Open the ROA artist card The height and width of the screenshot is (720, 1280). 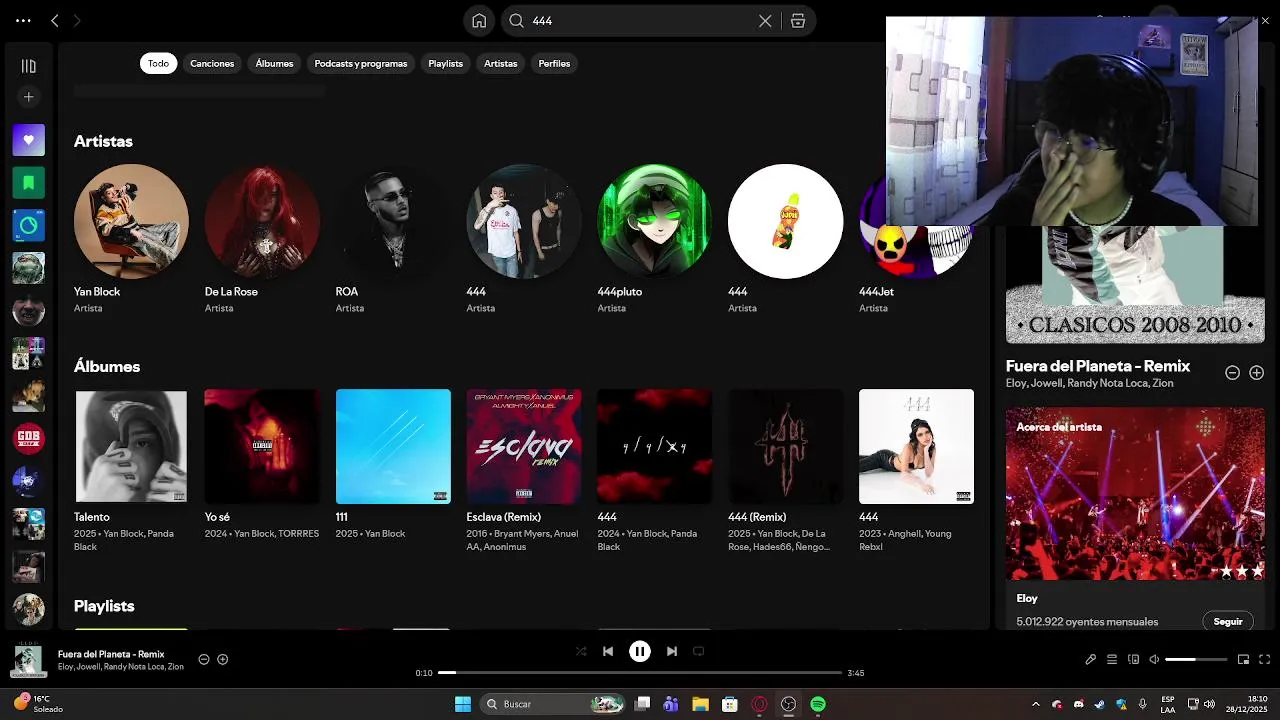[x=393, y=240]
